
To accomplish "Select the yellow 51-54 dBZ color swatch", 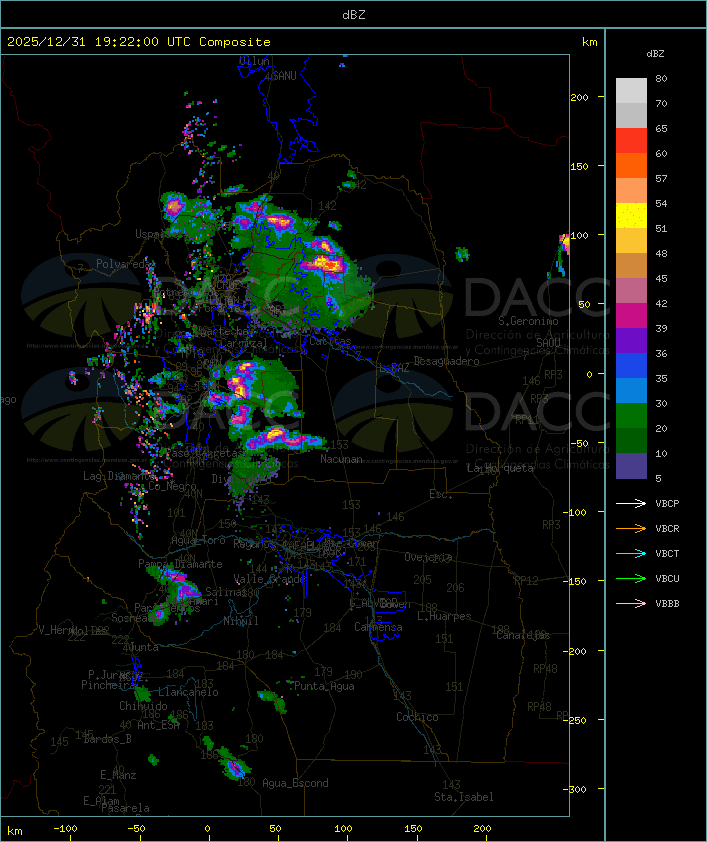I will pyautogui.click(x=631, y=216).
